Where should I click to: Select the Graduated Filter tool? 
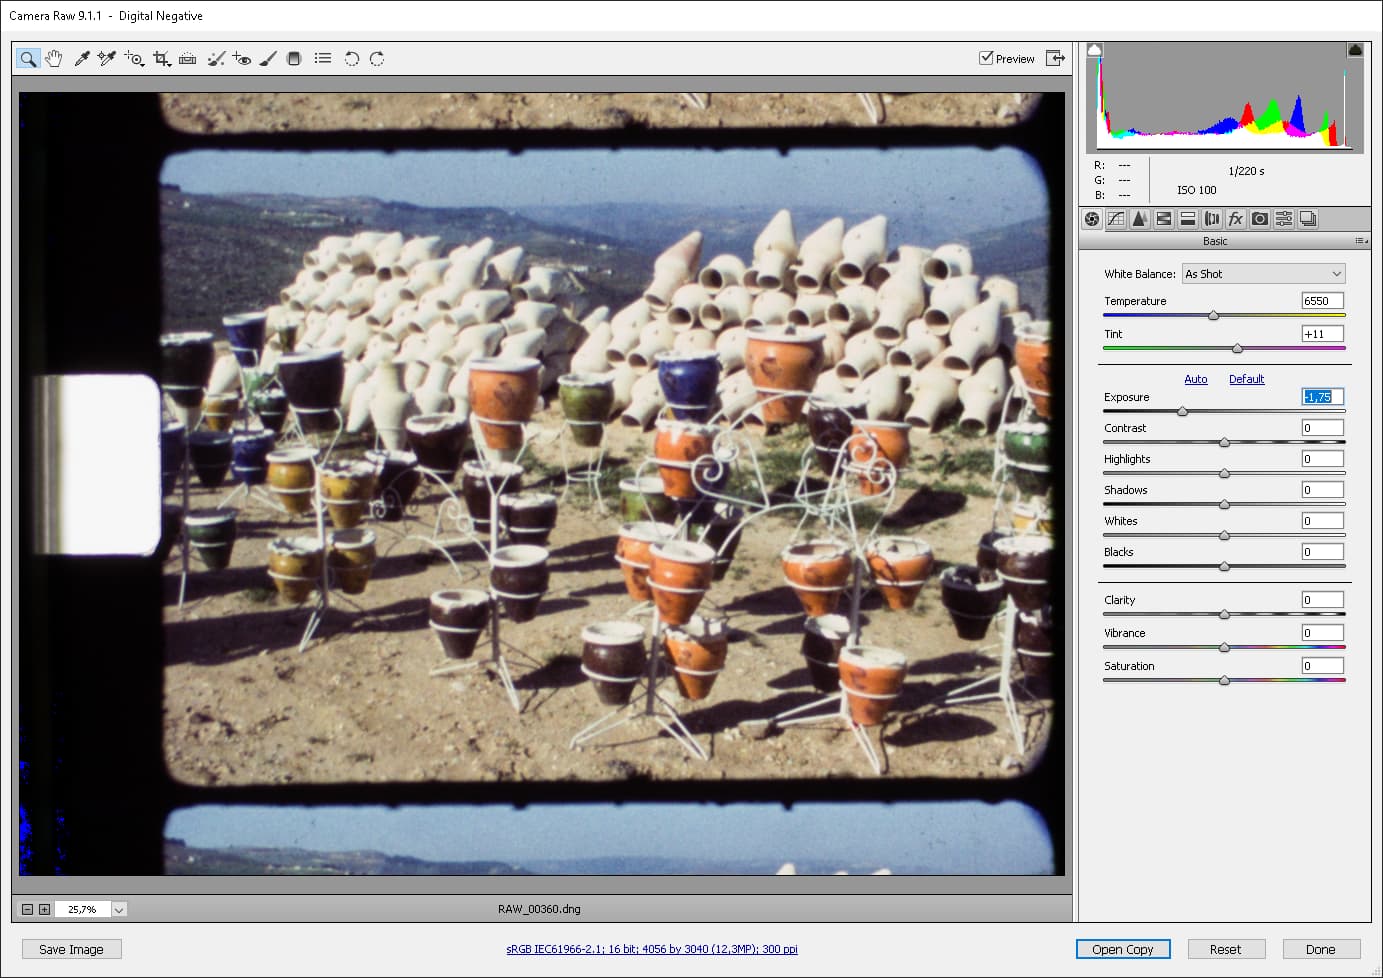coord(294,59)
